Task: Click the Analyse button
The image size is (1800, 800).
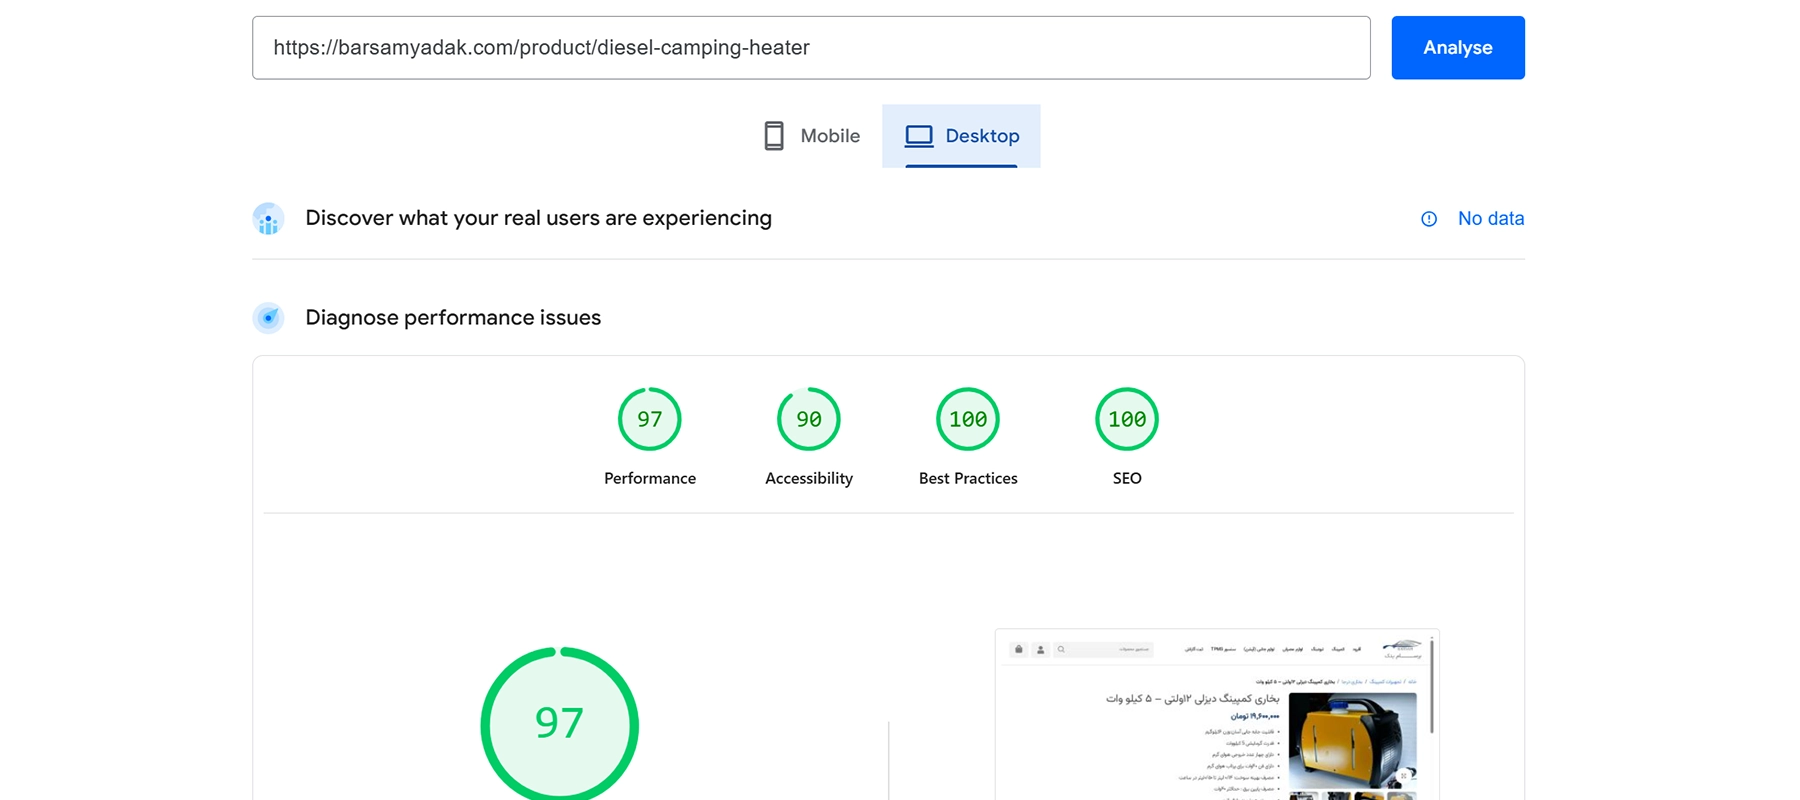Action: (1457, 47)
